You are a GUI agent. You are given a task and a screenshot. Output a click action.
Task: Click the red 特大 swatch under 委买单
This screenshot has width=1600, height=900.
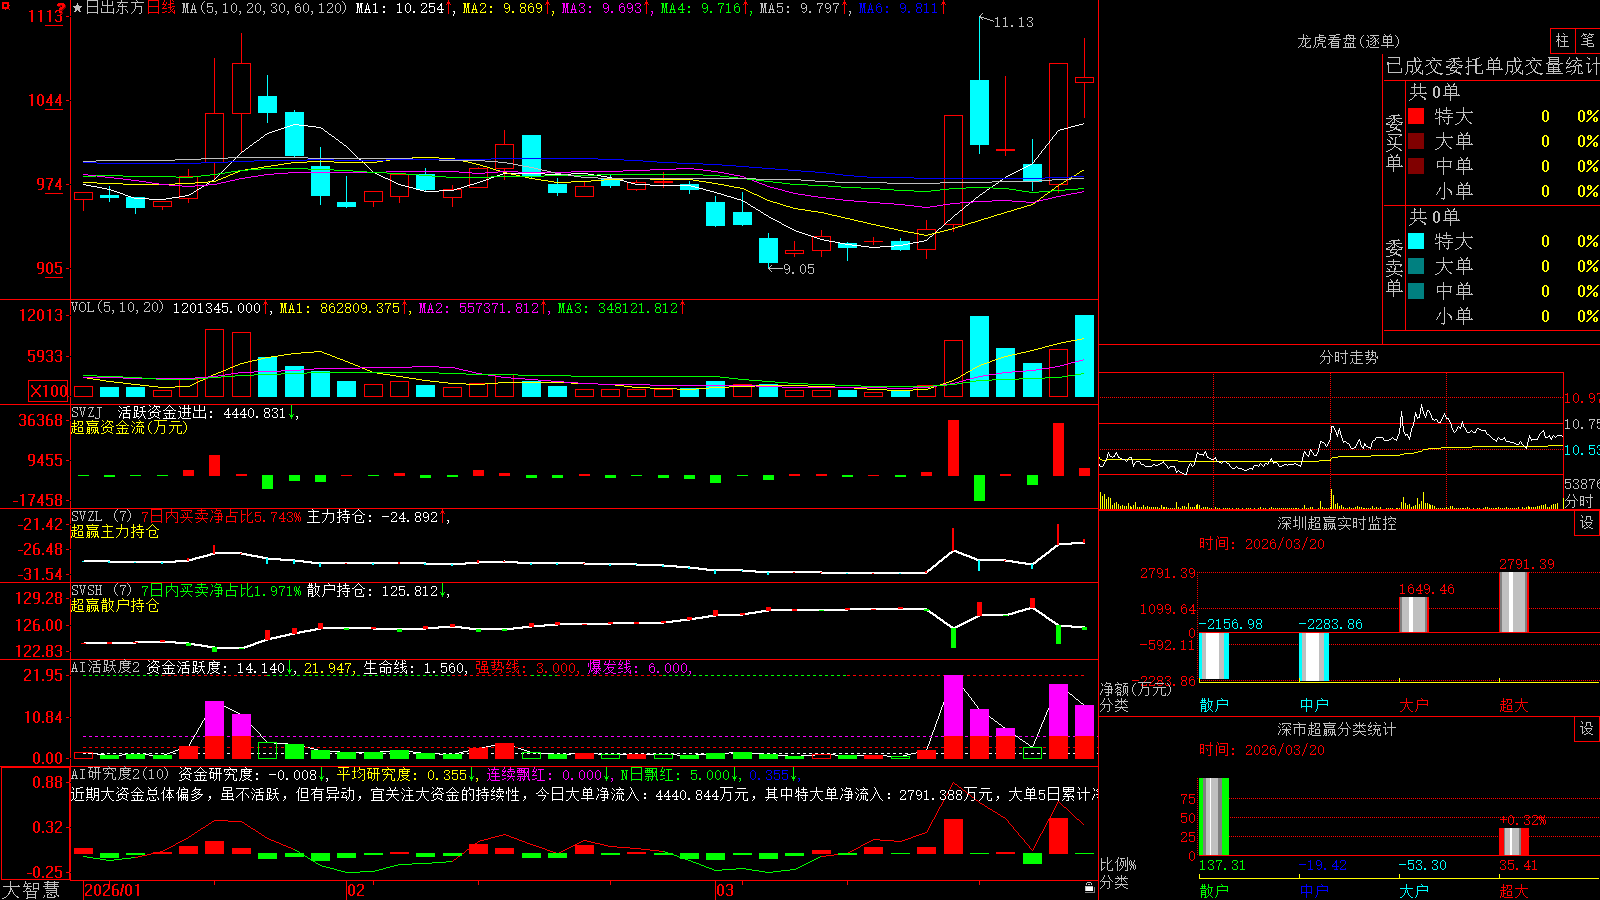pyautogui.click(x=1416, y=116)
